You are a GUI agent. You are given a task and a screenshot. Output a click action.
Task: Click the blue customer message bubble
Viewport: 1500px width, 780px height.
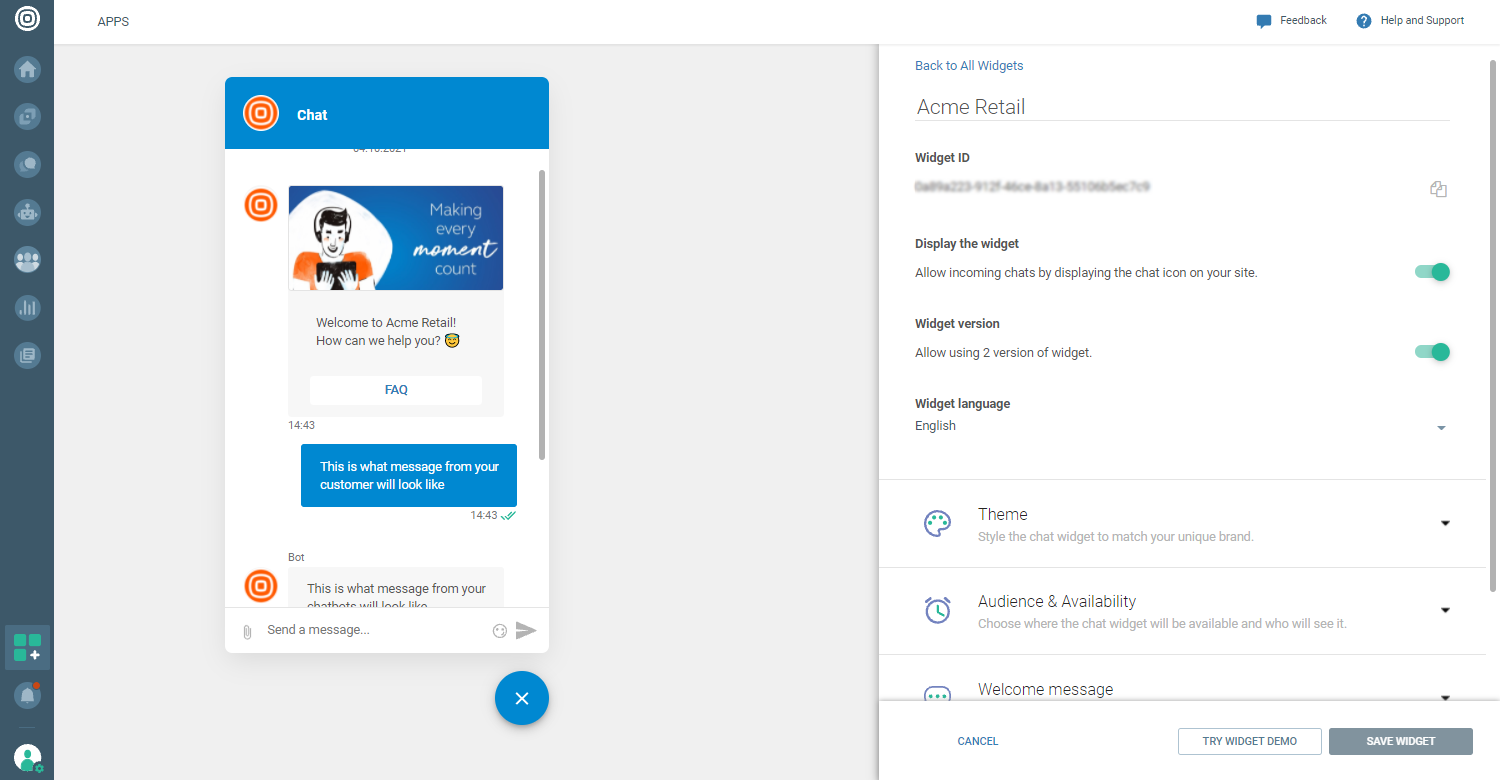(409, 475)
